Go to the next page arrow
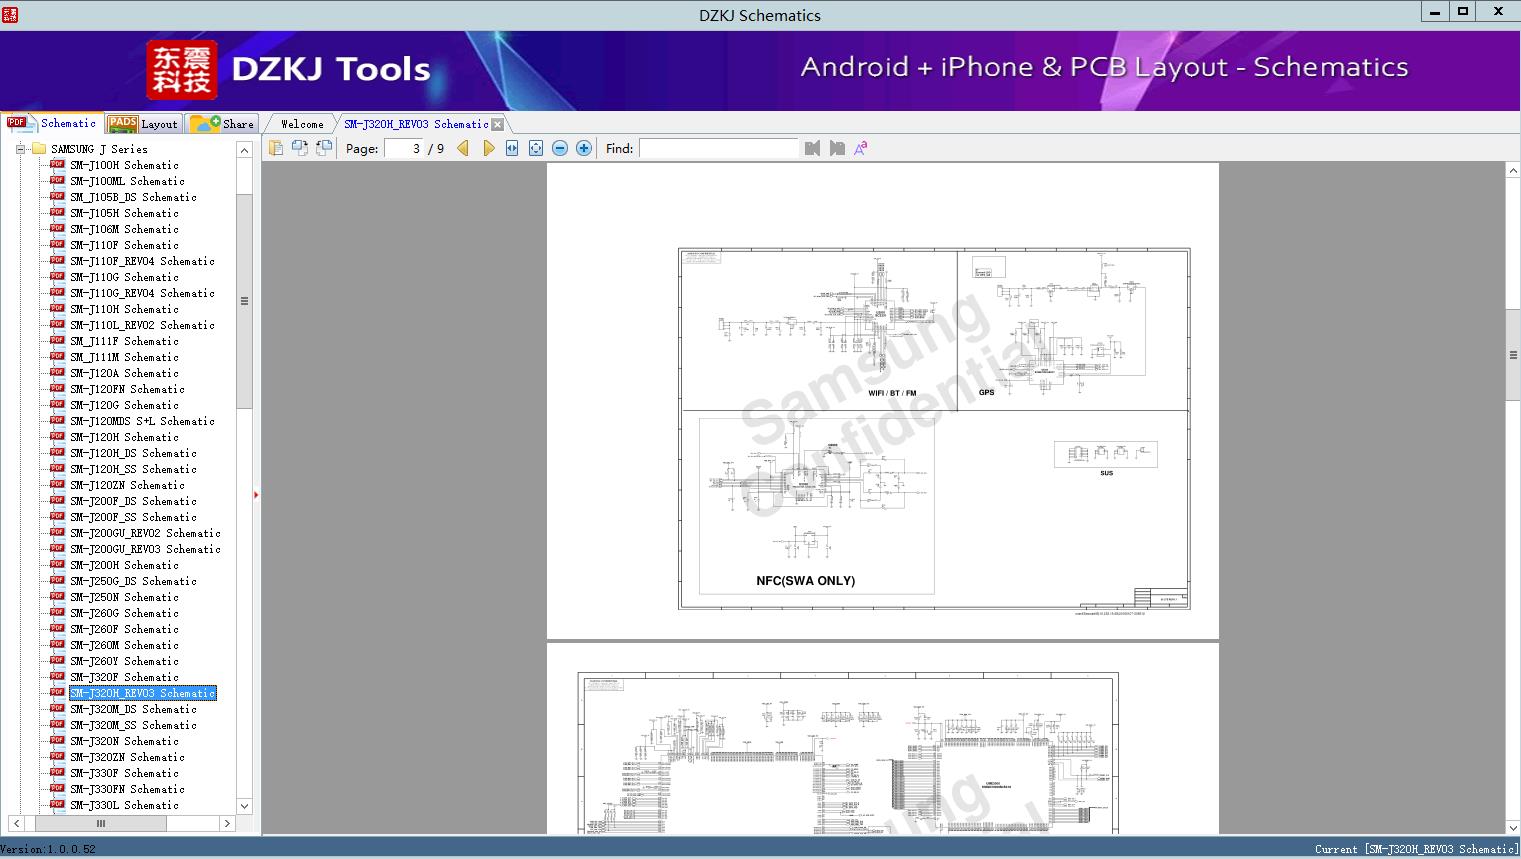Image resolution: width=1521 pixels, height=859 pixels. [488, 148]
